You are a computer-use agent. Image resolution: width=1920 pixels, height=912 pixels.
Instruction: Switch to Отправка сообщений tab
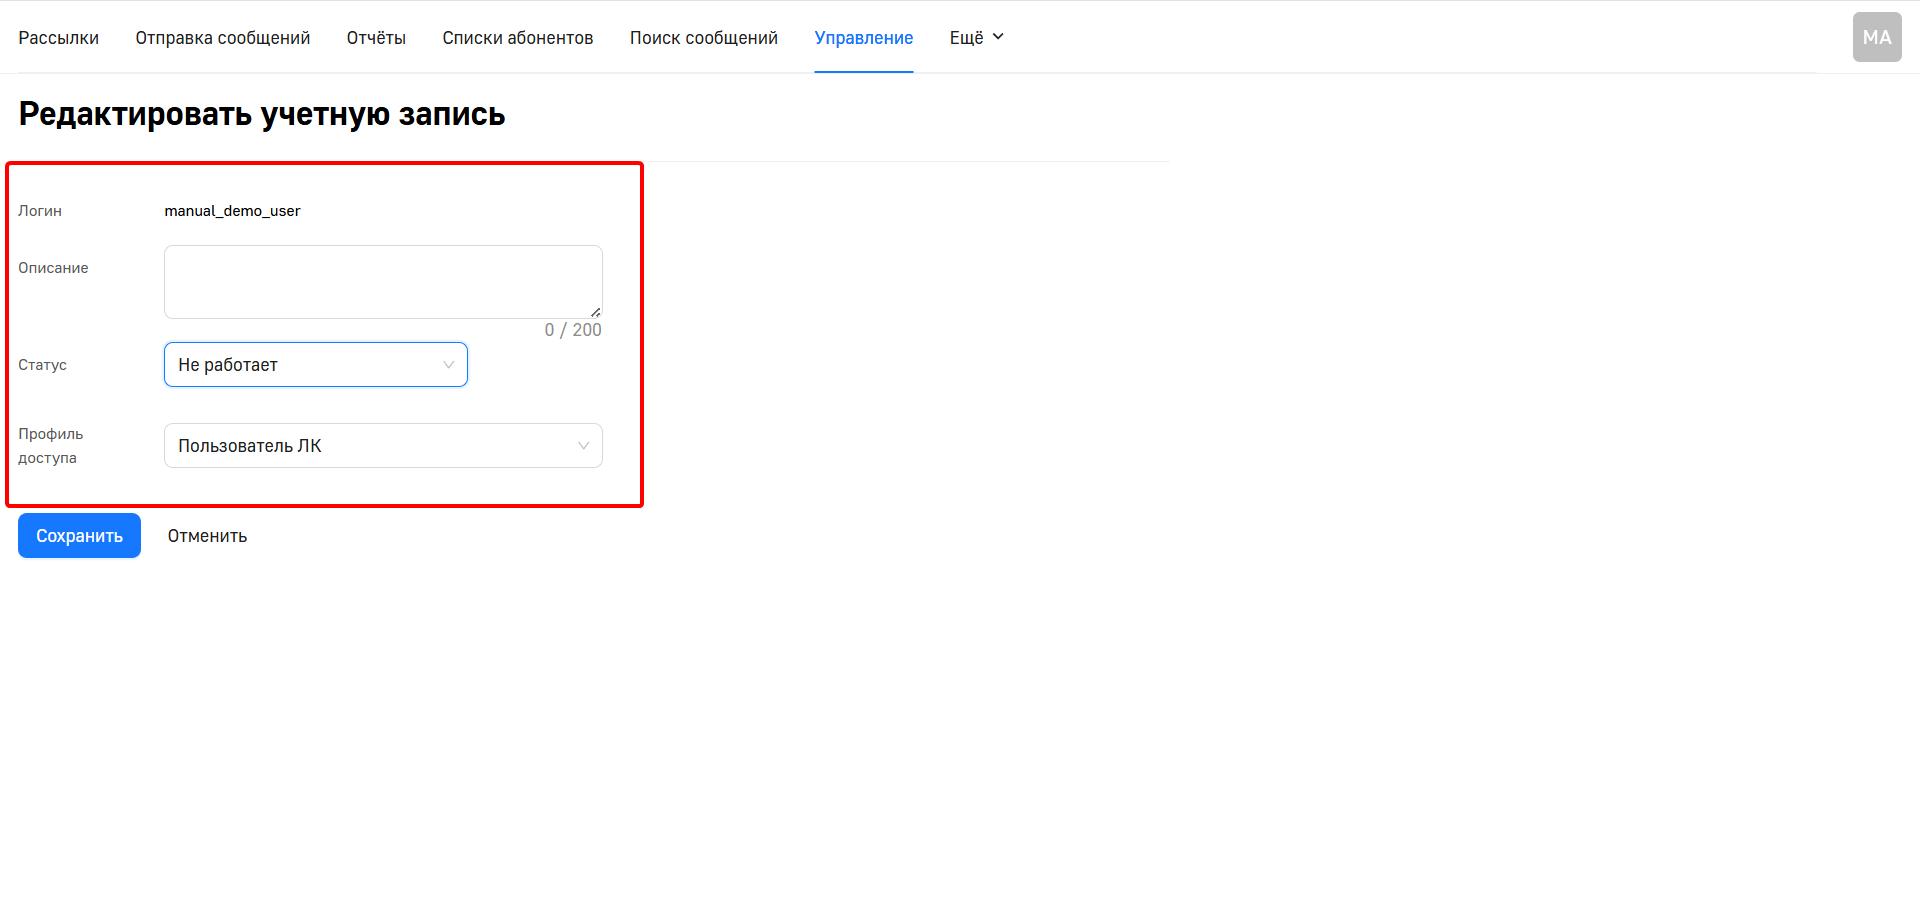click(222, 38)
